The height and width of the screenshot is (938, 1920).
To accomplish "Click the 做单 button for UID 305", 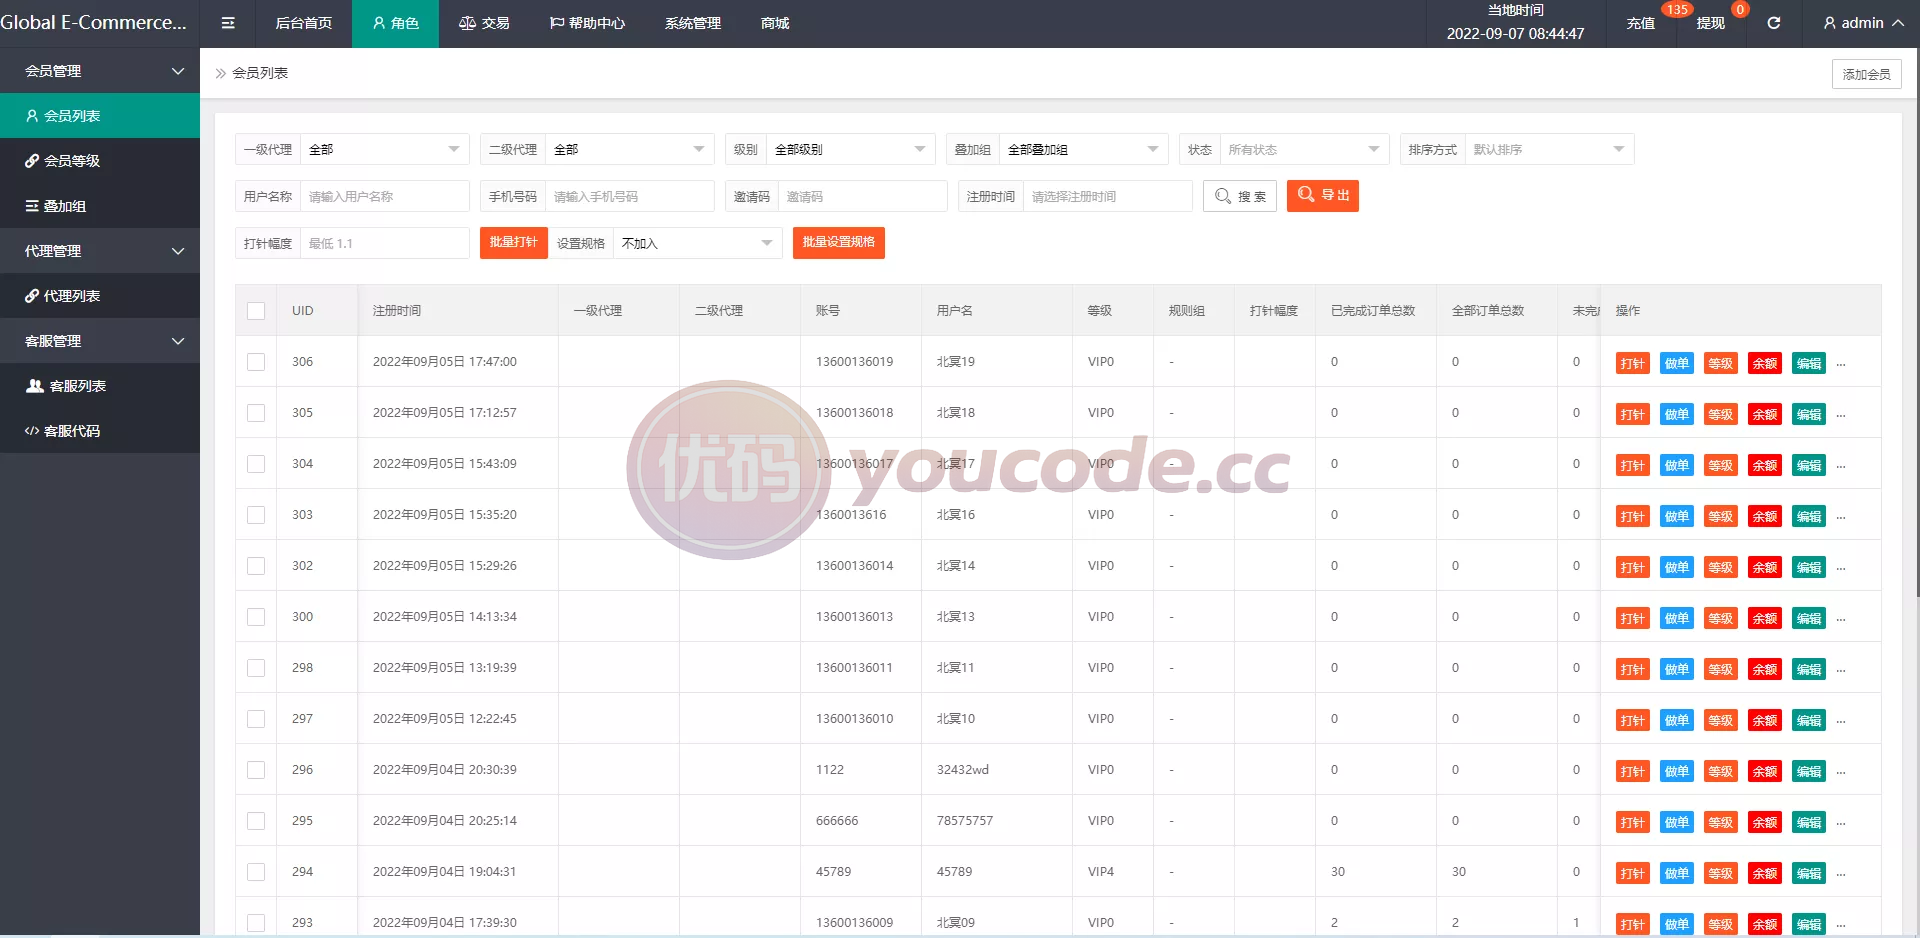I will tap(1677, 414).
